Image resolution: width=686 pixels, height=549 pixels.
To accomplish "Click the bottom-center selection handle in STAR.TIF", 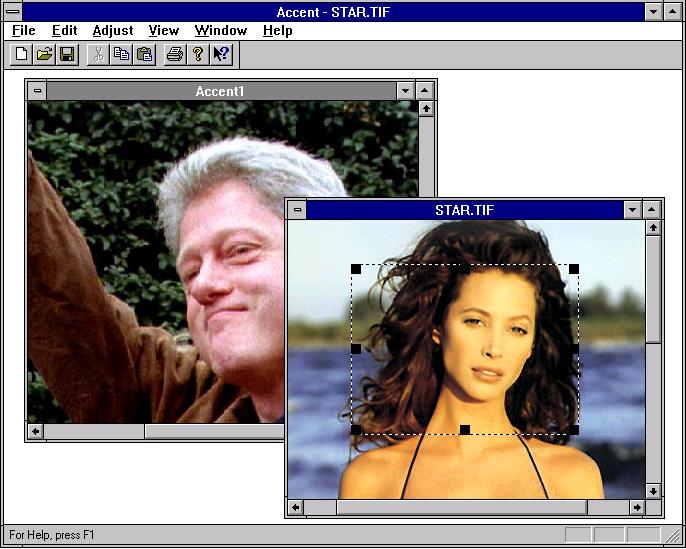I will tap(465, 430).
